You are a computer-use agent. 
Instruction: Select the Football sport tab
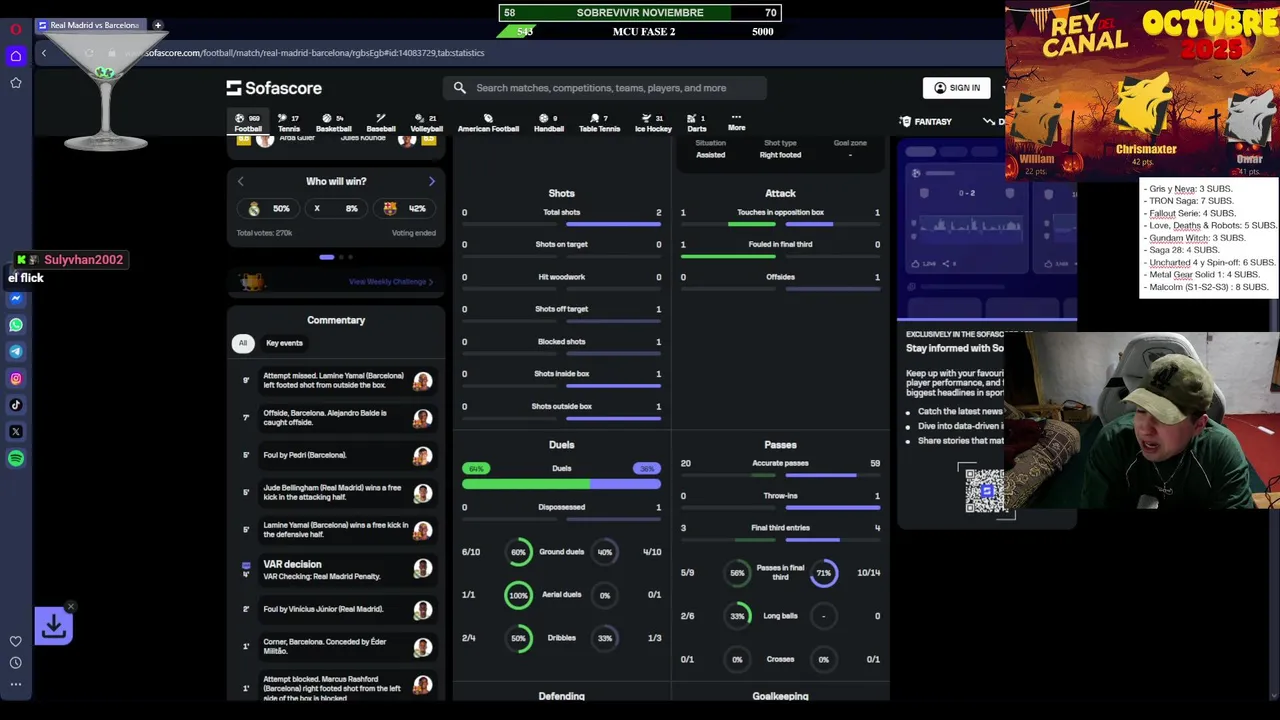tap(248, 123)
